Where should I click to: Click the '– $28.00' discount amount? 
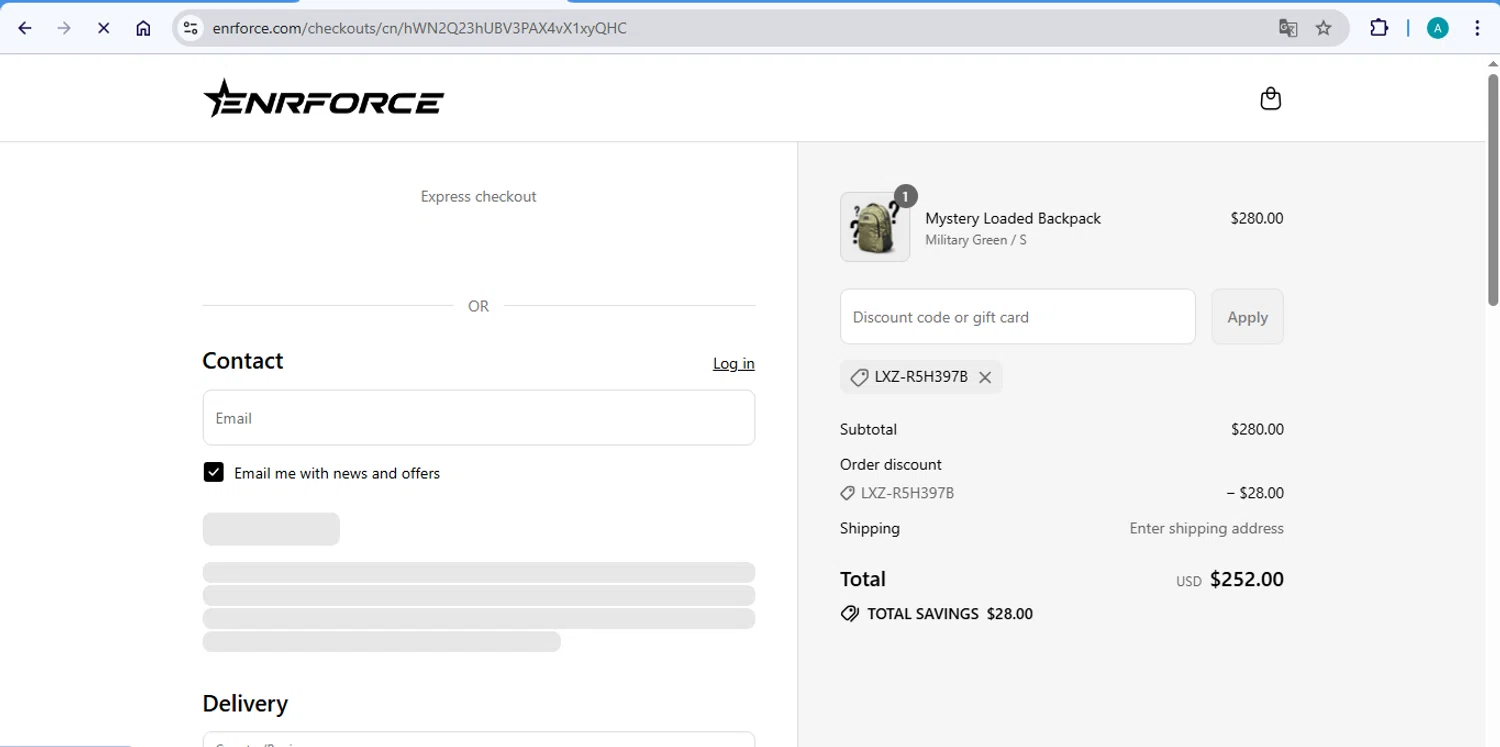pos(1255,493)
